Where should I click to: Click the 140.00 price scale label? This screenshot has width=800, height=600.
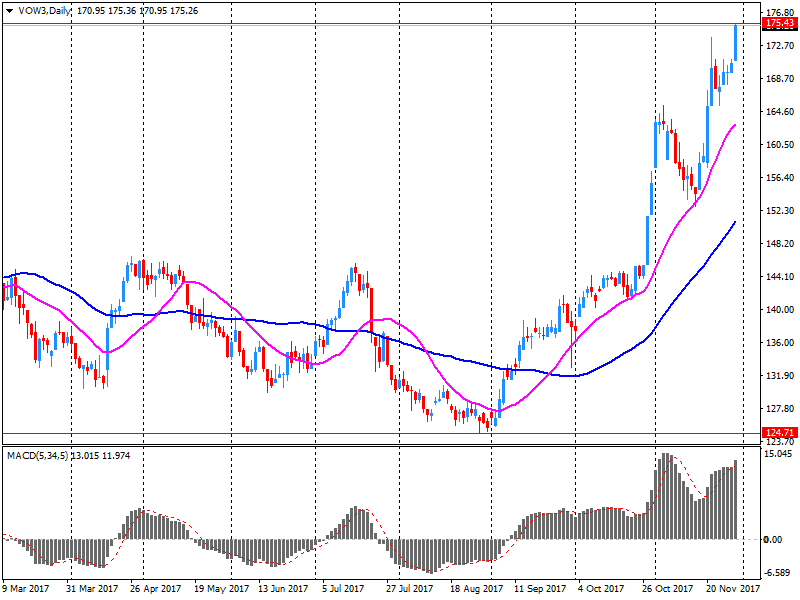tap(779, 310)
